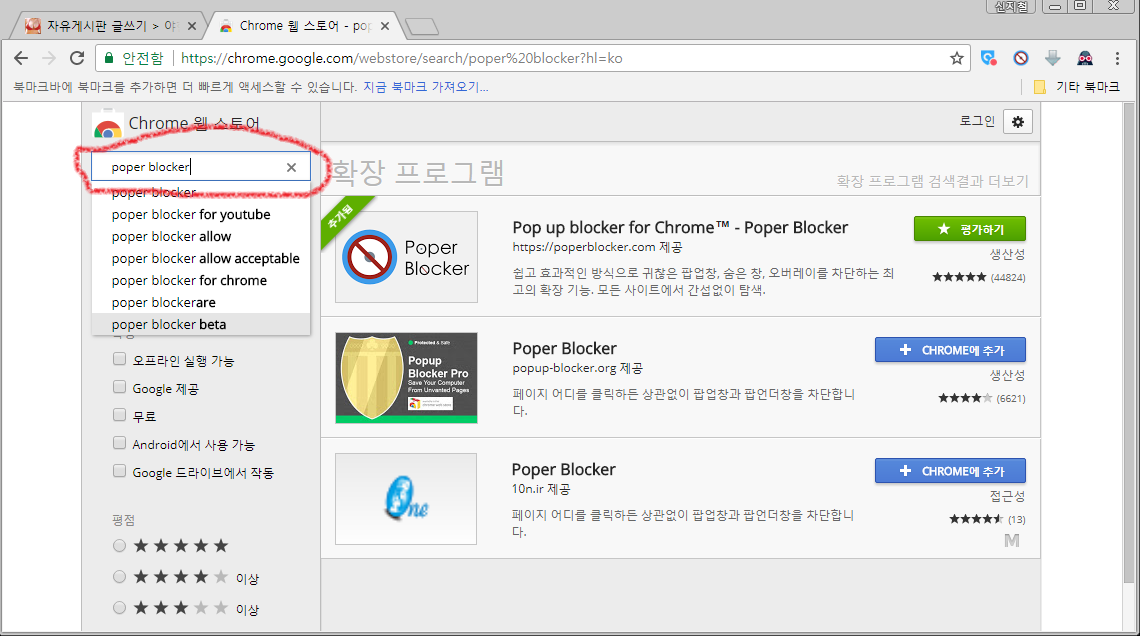Add popup-blocker.org Poper Blocker to Chrome
The width and height of the screenshot is (1140, 636).
(950, 350)
